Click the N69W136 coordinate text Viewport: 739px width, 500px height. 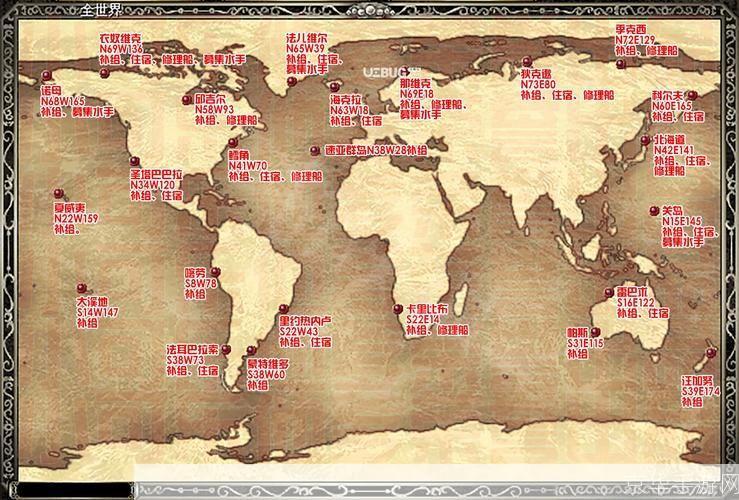(121, 49)
